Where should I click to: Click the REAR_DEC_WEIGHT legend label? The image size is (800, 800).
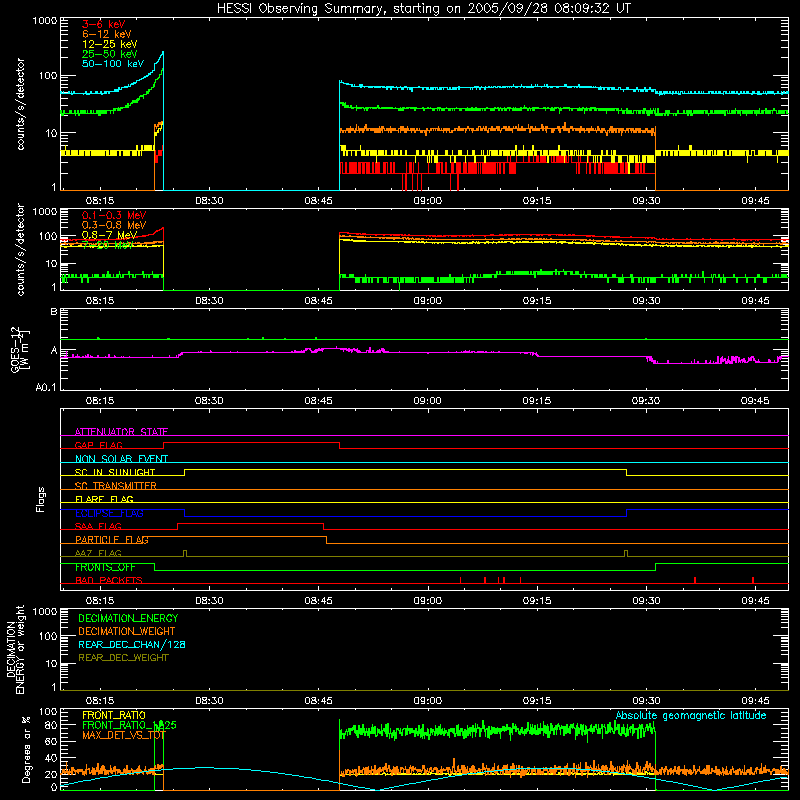(x=123, y=658)
